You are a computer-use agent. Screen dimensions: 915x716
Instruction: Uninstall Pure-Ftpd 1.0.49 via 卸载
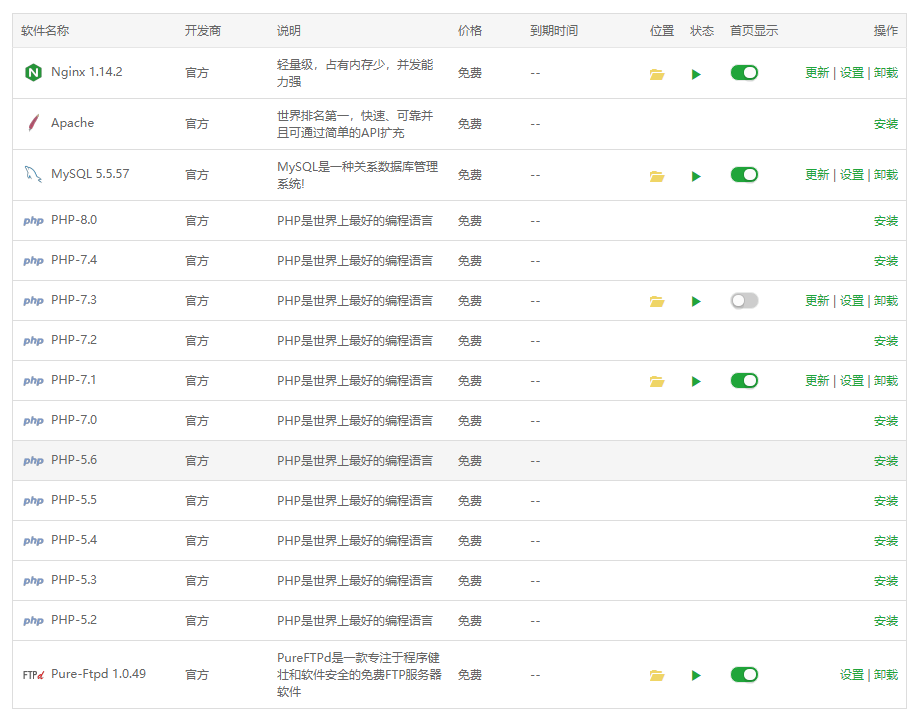tap(886, 675)
